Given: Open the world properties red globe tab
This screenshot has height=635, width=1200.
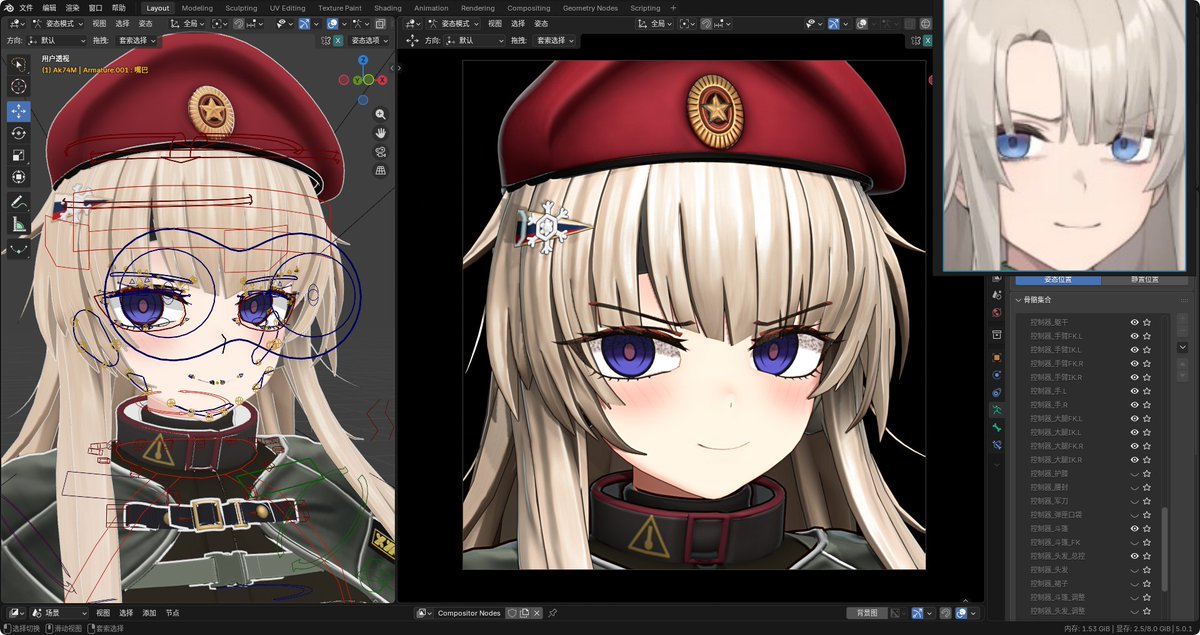Looking at the screenshot, I should 997,312.
